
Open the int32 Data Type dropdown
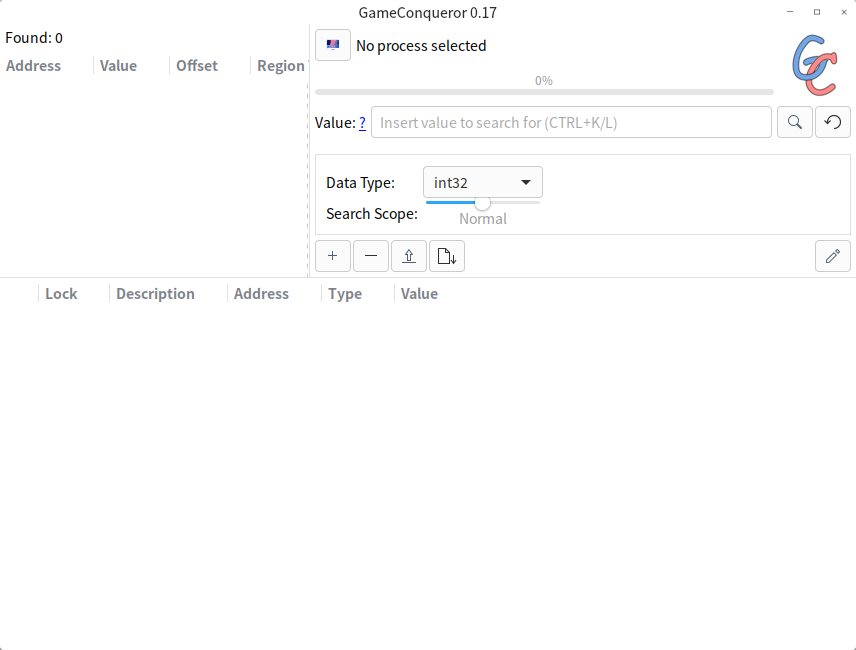tap(483, 182)
